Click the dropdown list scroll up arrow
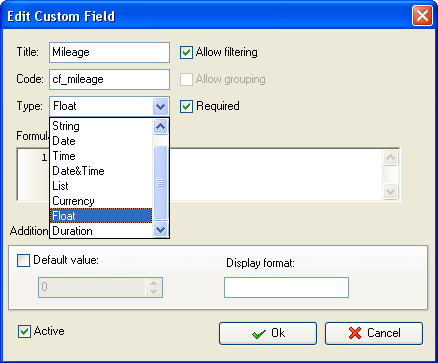 (161, 126)
